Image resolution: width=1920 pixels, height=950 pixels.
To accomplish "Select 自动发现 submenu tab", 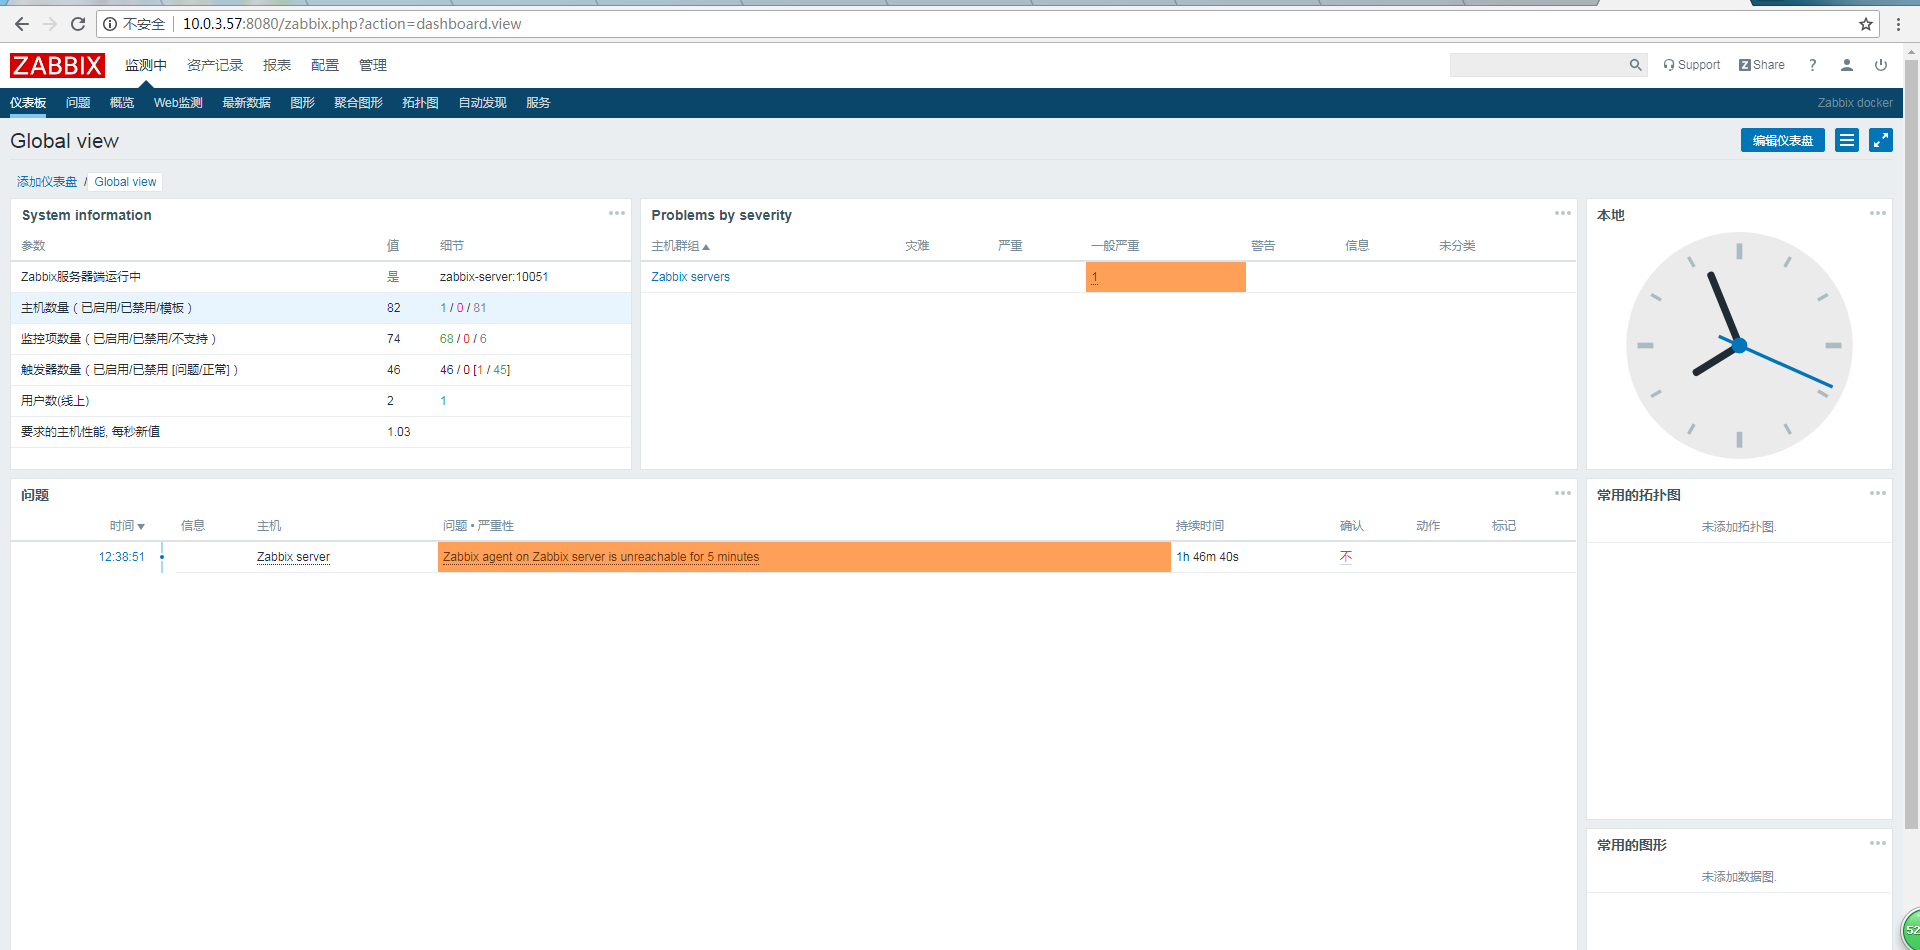I will 482,103.
